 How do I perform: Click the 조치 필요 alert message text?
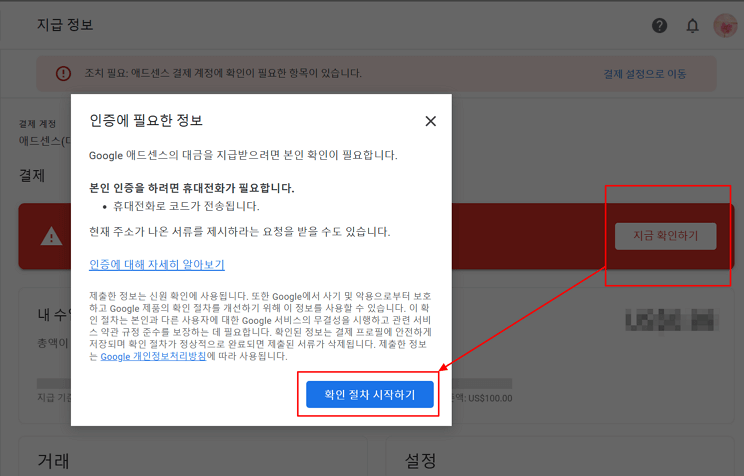tap(223, 73)
